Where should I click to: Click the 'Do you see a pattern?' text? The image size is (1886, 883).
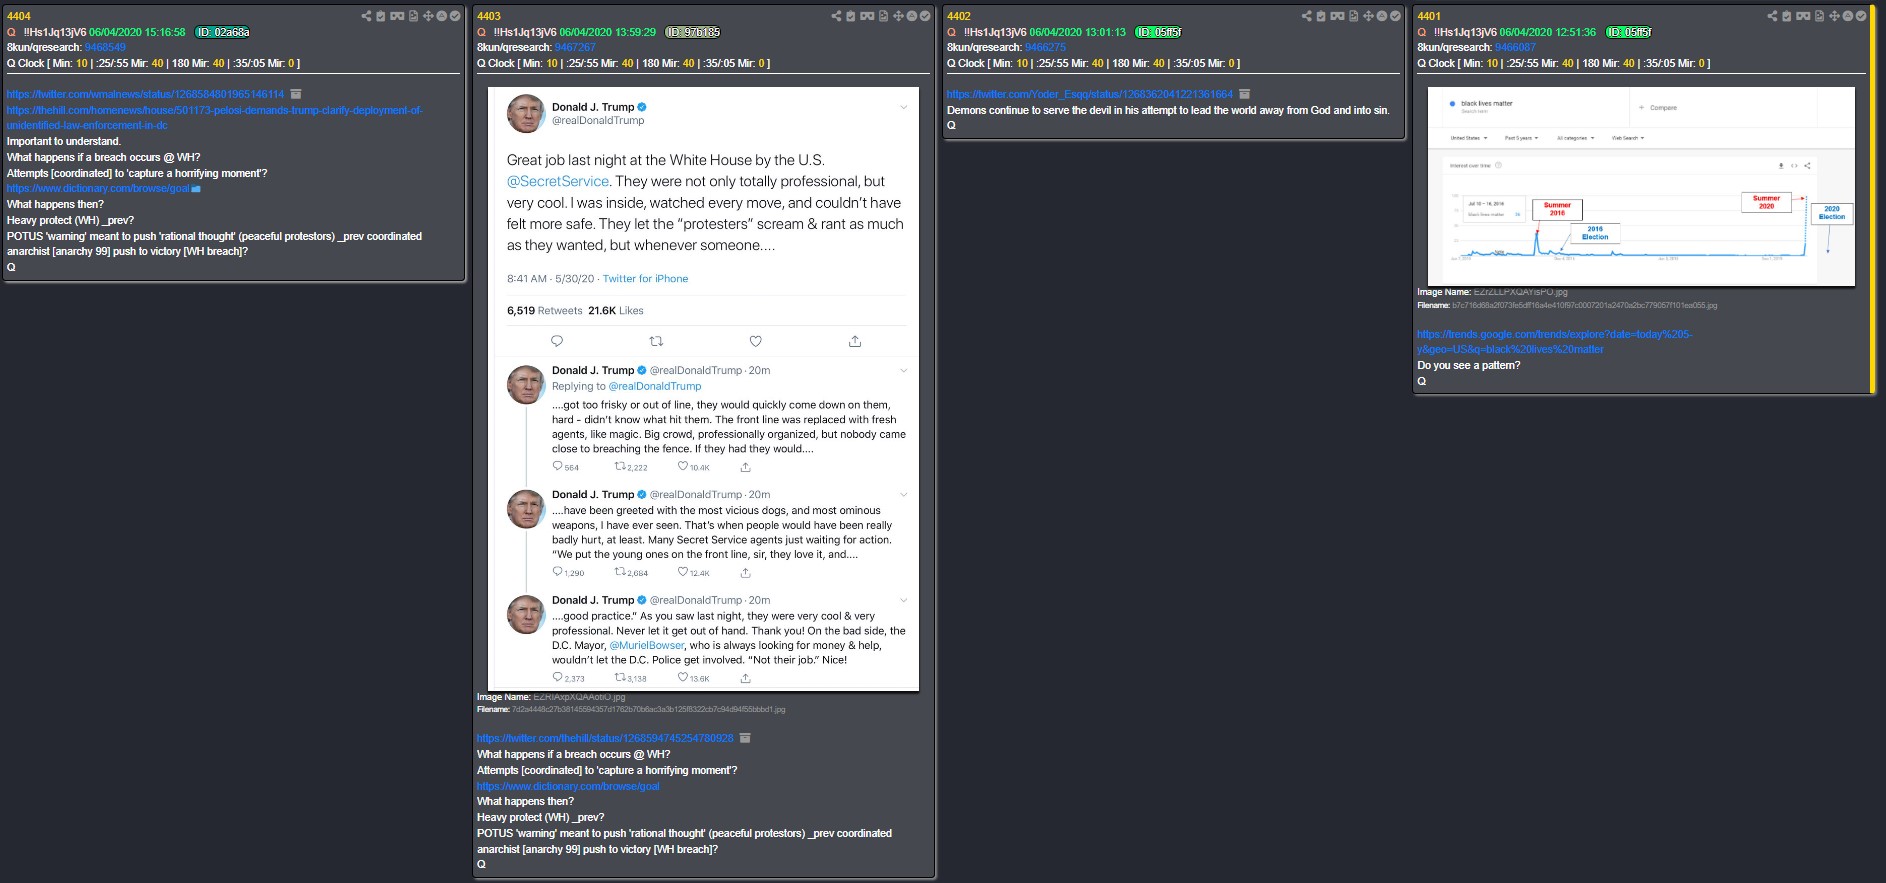pyautogui.click(x=1468, y=365)
